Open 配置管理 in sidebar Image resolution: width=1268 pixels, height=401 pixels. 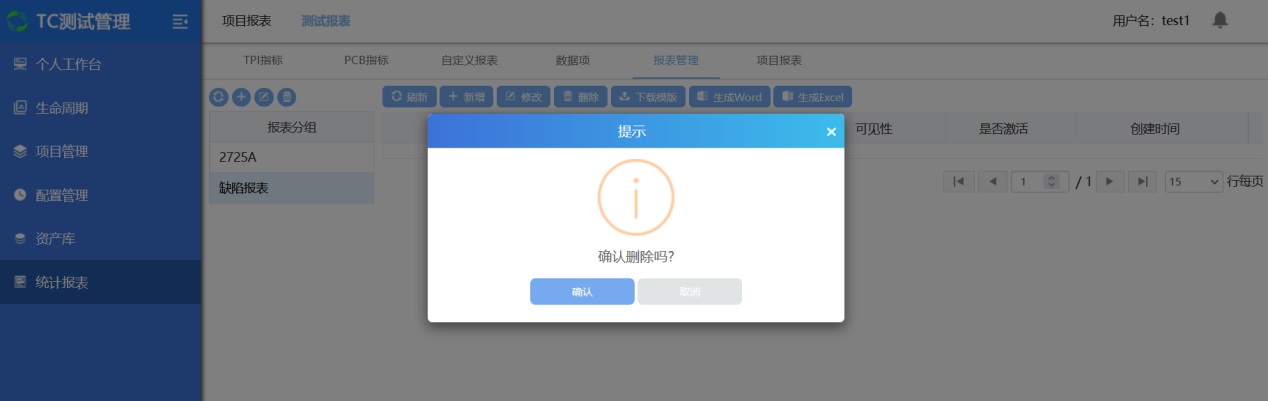[x=100, y=195]
